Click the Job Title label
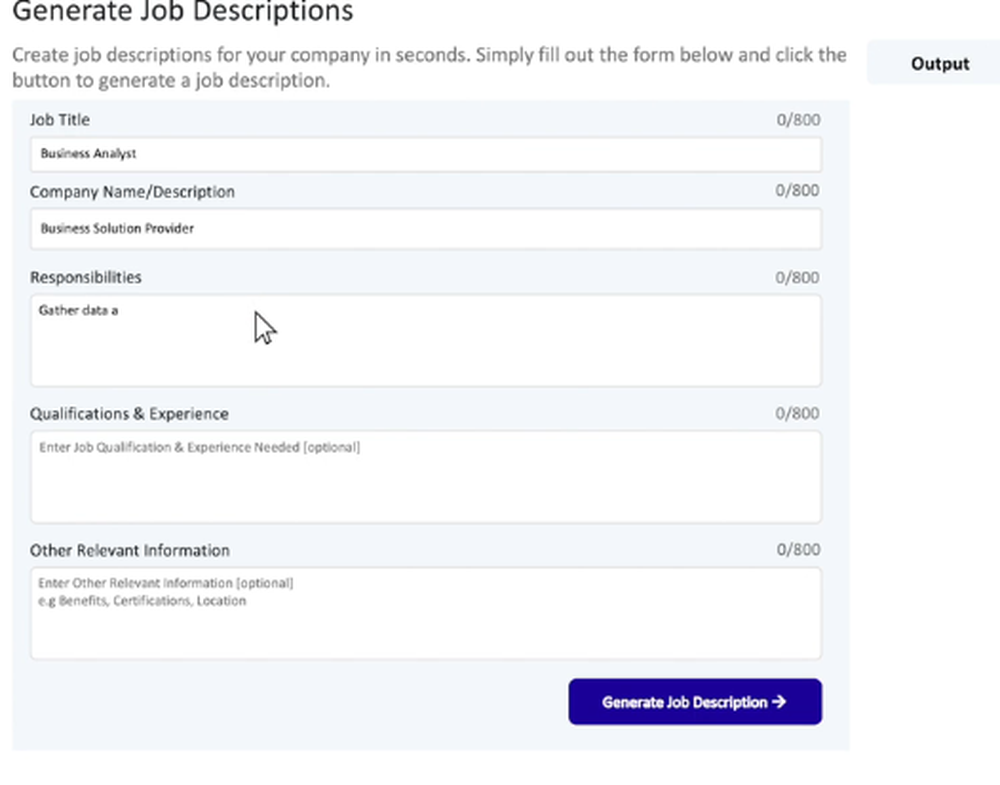Viewport: 1000px width, 785px height. click(60, 120)
